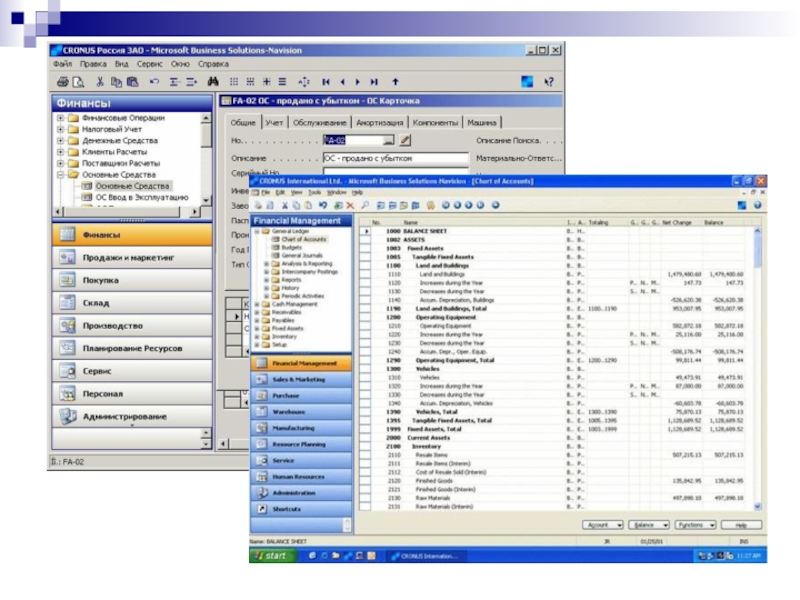
Task: Click the help icon at Chart of Accounts toolbar right
Action: tap(758, 205)
